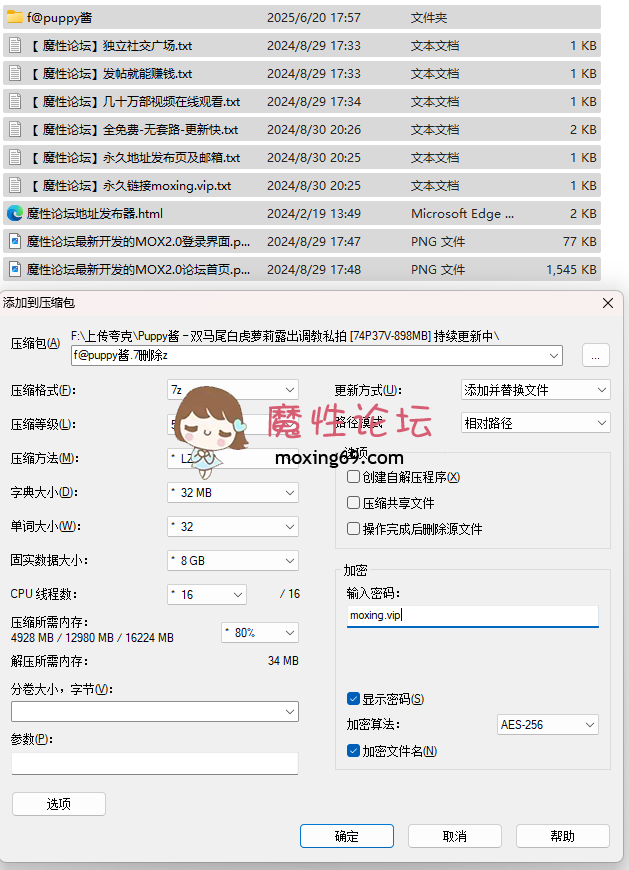629x870 pixels.
Task: Open CPU 线程数 16 dropdown
Action: click(x=207, y=594)
